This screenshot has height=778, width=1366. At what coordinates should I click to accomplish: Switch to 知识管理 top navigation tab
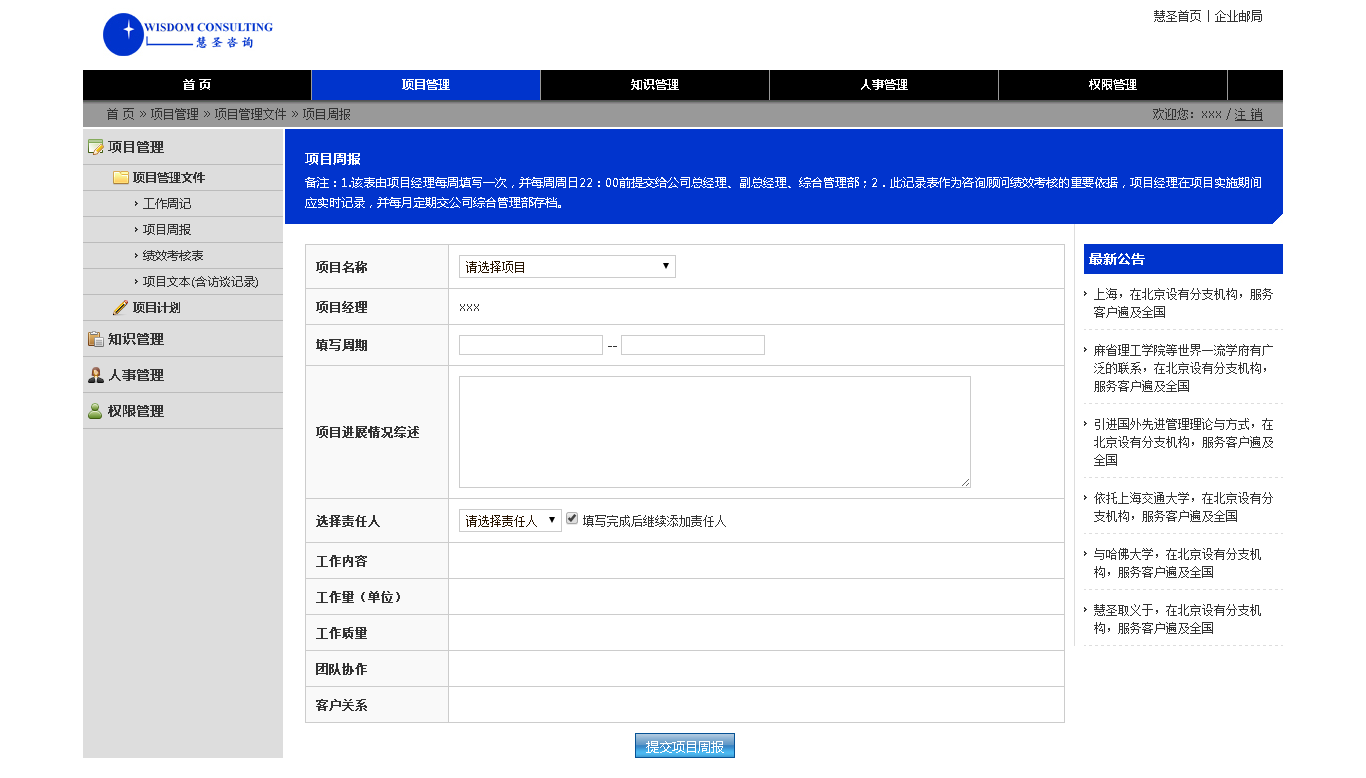point(654,85)
